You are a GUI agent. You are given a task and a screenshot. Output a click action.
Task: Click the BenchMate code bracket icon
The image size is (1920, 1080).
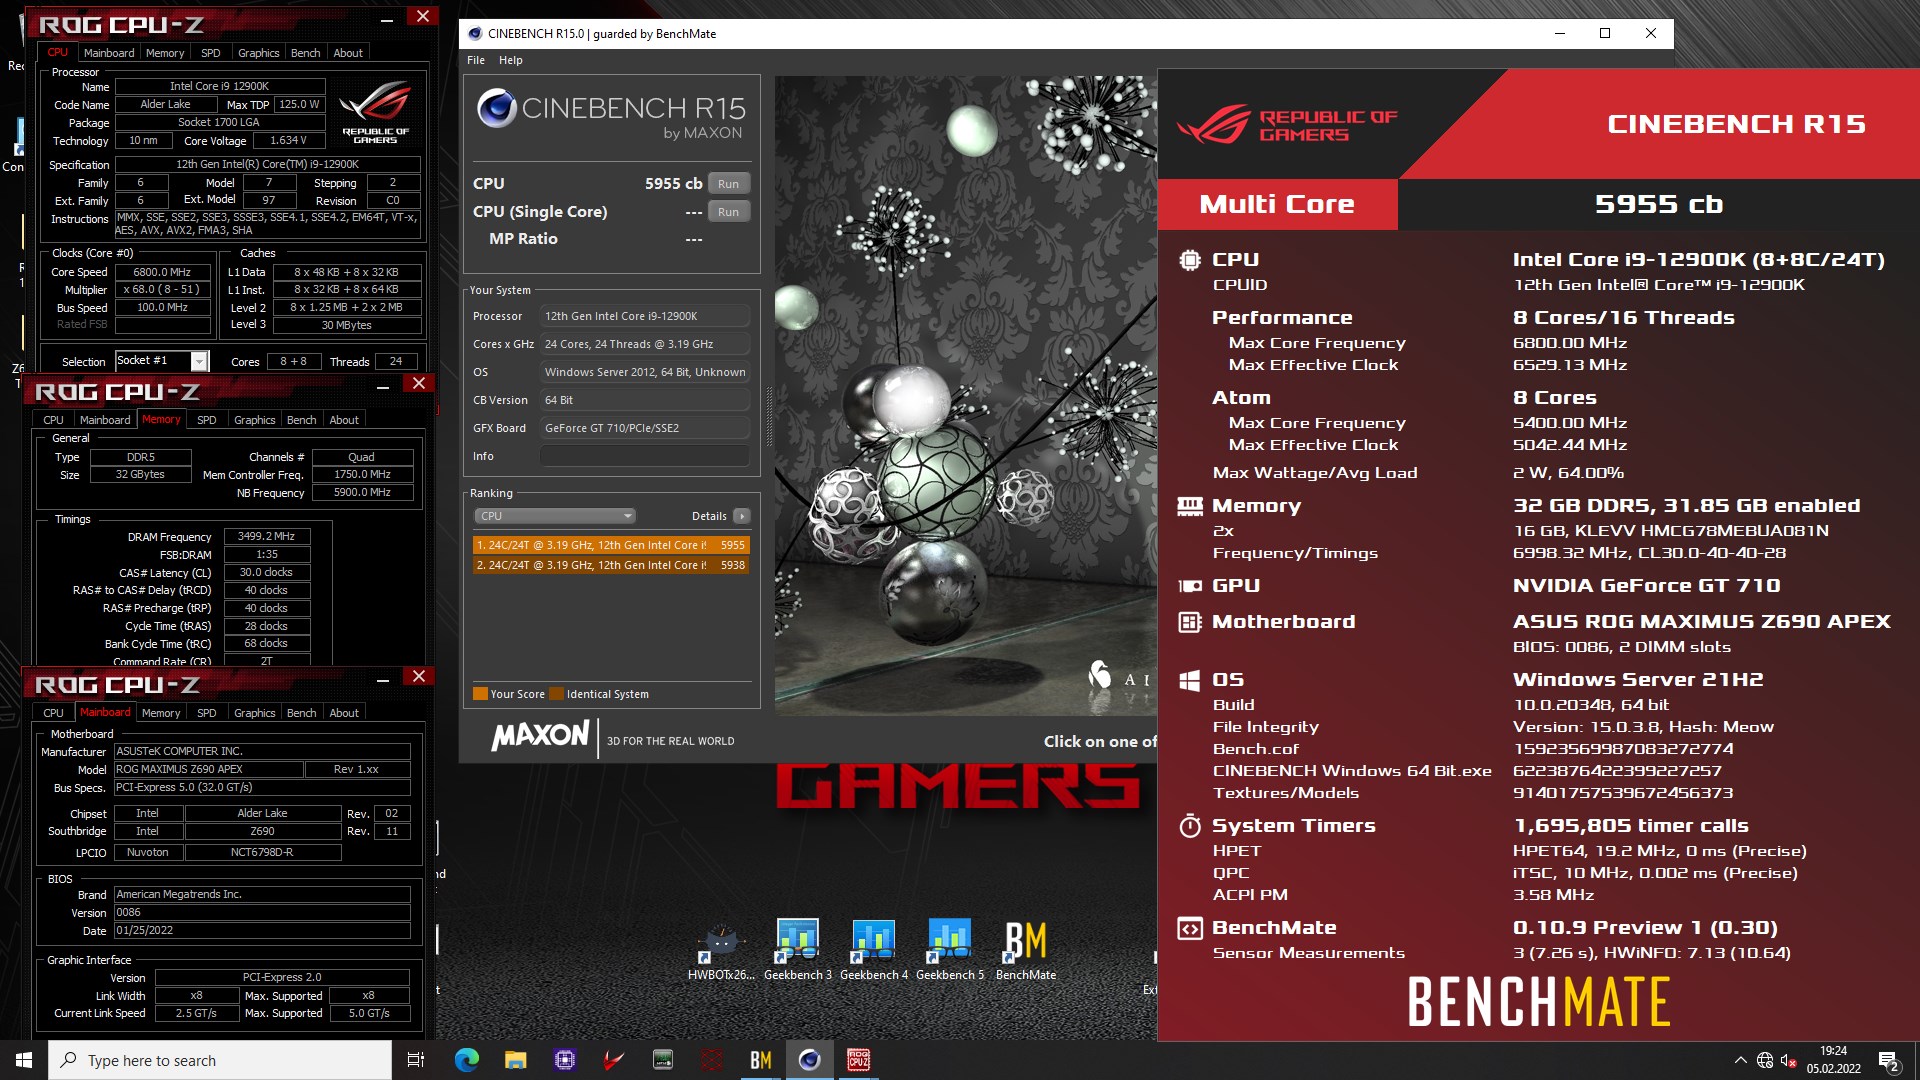1190,928
